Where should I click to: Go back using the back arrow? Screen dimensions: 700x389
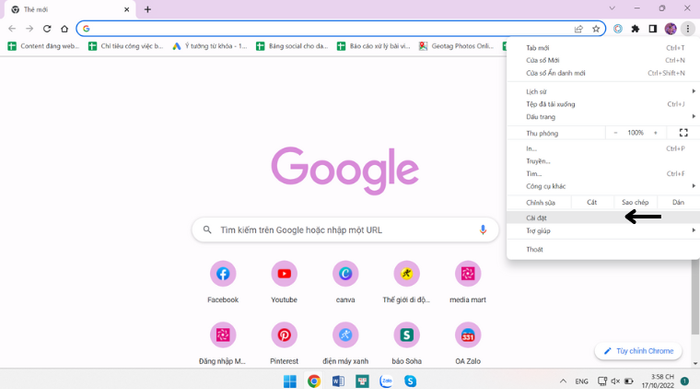pos(12,29)
